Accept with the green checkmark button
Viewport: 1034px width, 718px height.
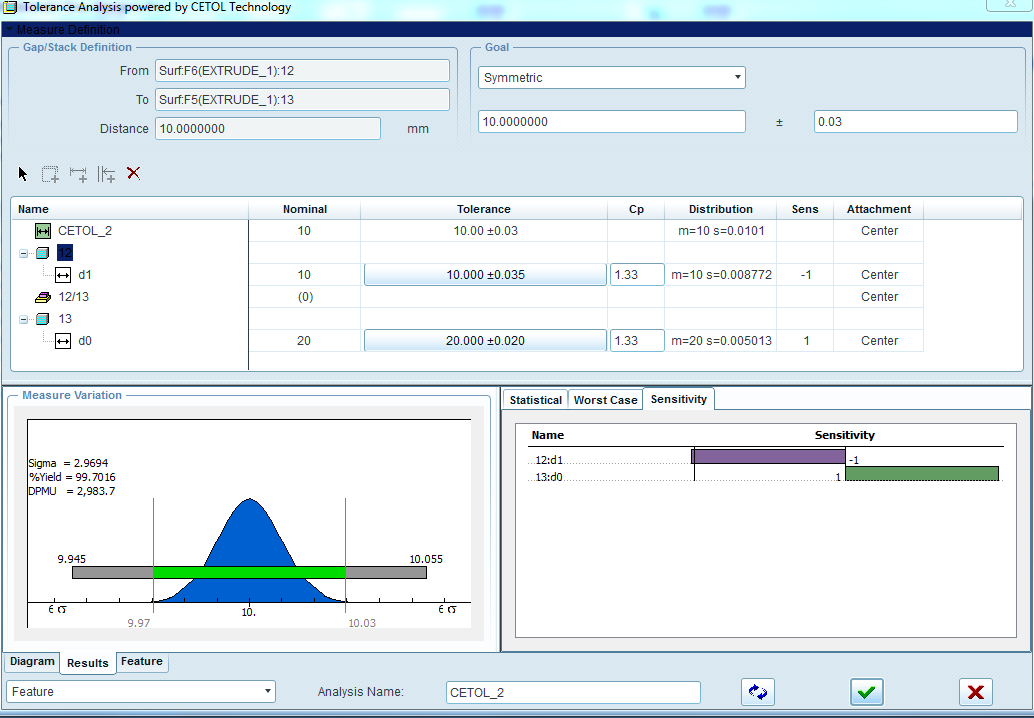tap(867, 692)
